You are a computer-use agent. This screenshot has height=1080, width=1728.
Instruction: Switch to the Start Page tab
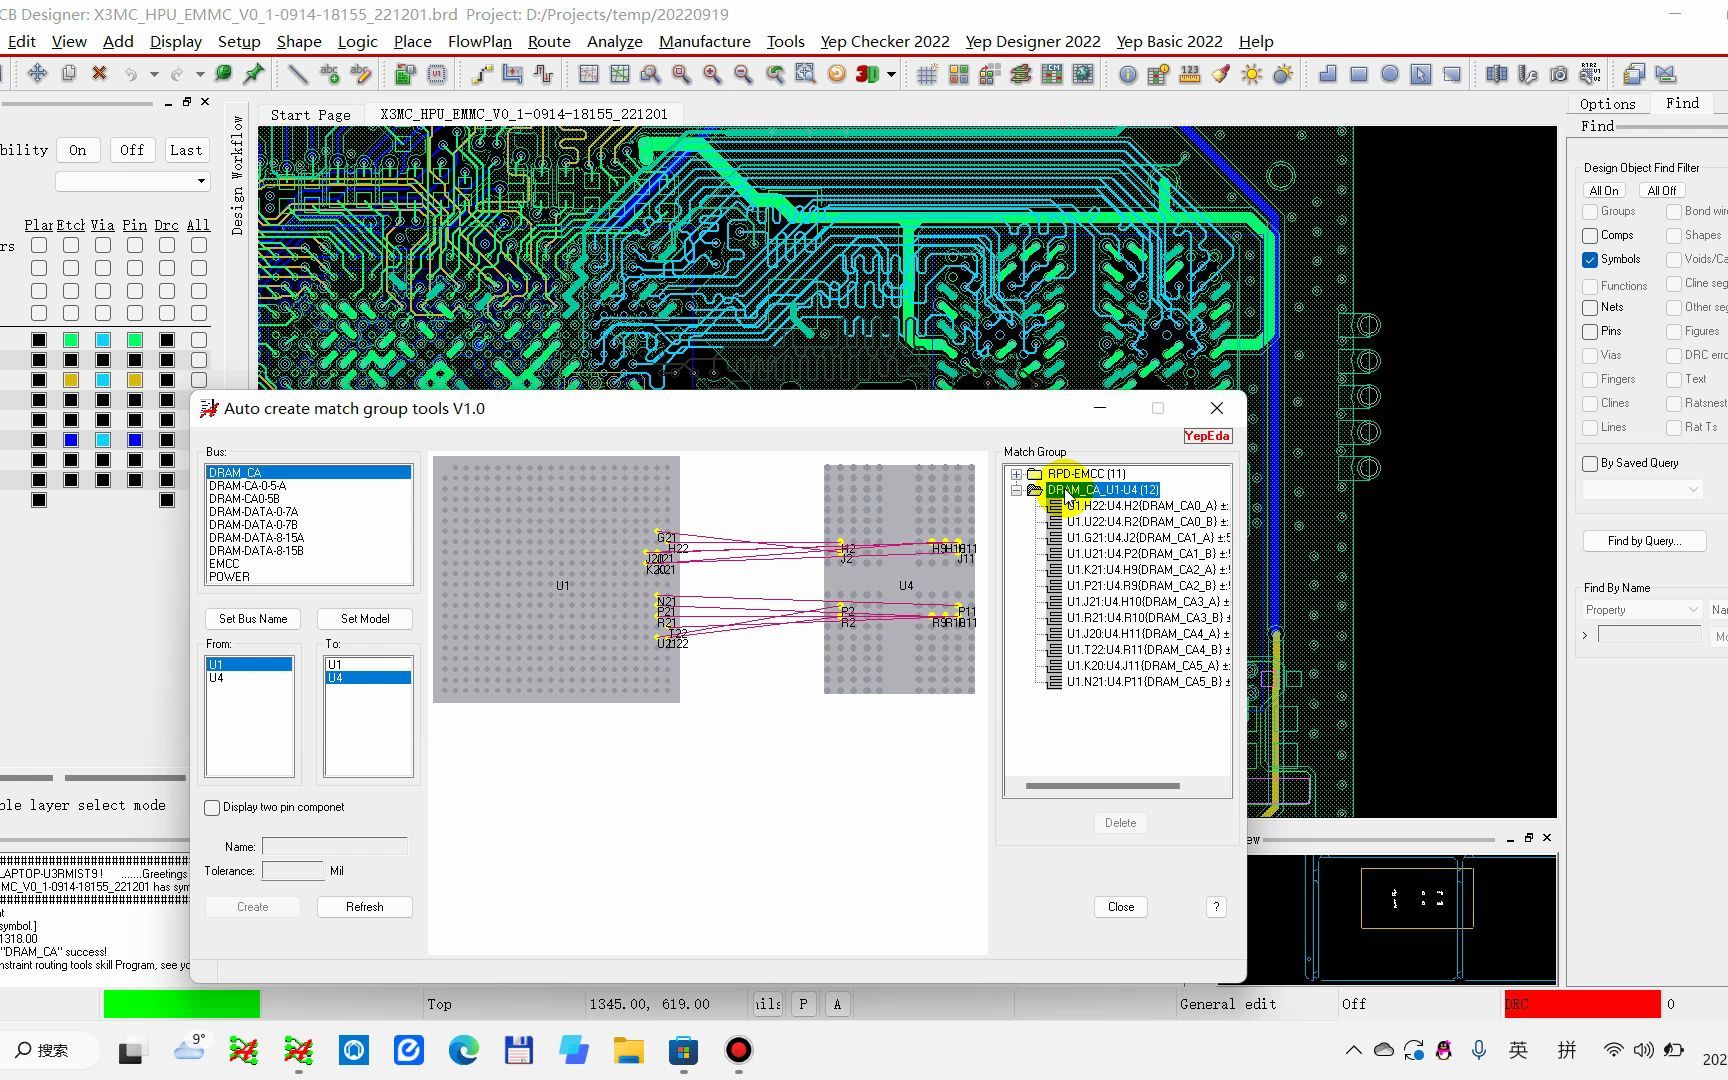(310, 115)
